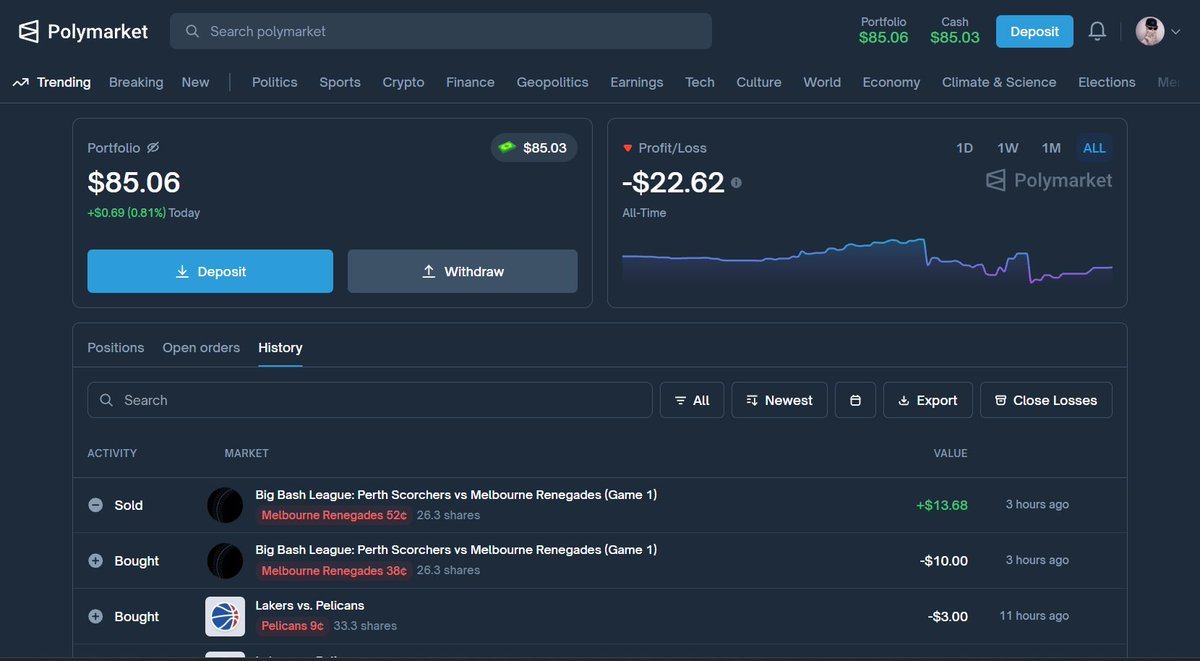Open the profile avatar menu
This screenshot has height=661, width=1200.
coord(1158,31)
